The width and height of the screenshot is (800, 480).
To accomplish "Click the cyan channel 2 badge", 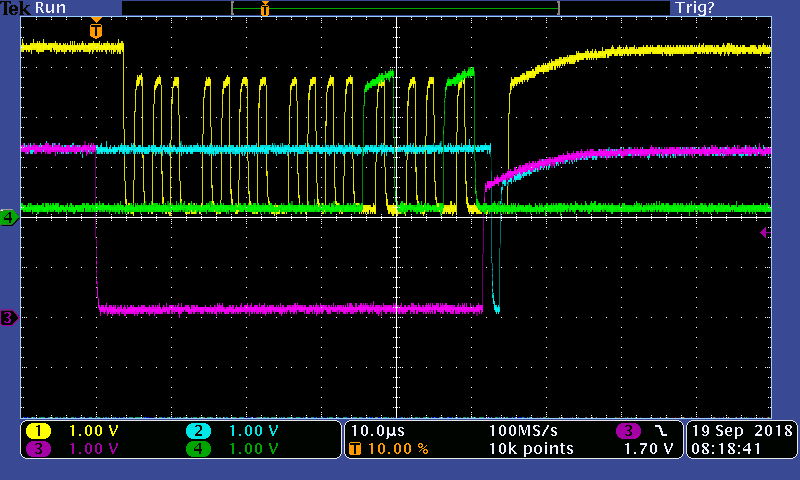I will click(198, 431).
